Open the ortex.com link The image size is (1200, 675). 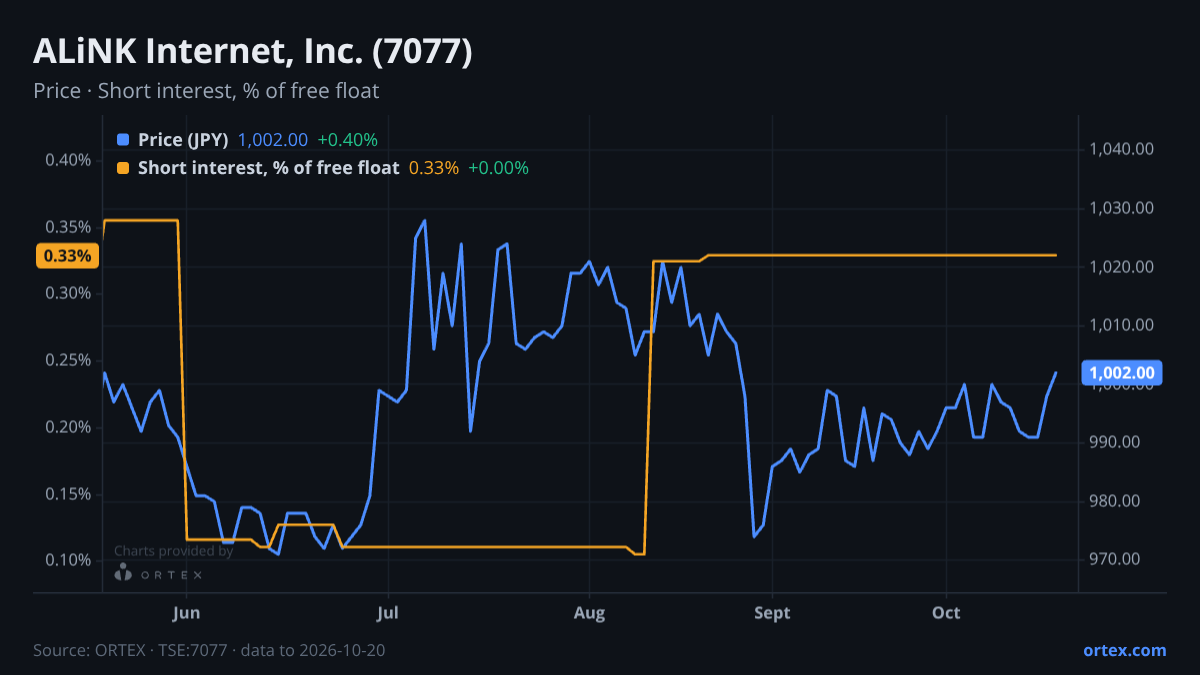1124,650
